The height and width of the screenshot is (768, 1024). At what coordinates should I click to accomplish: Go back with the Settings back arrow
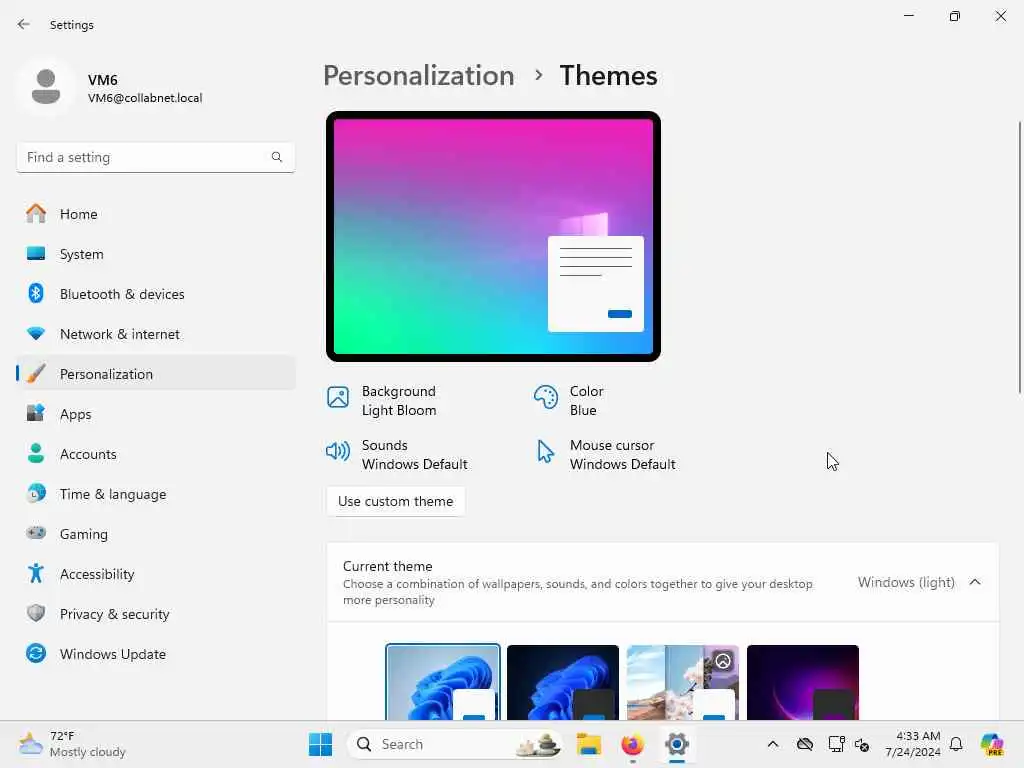click(24, 24)
